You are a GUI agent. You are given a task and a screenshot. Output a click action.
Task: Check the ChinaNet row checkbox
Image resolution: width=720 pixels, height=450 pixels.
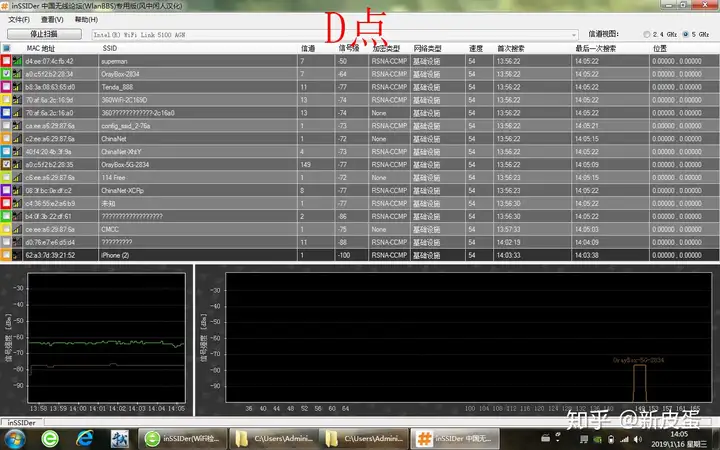click(6, 138)
